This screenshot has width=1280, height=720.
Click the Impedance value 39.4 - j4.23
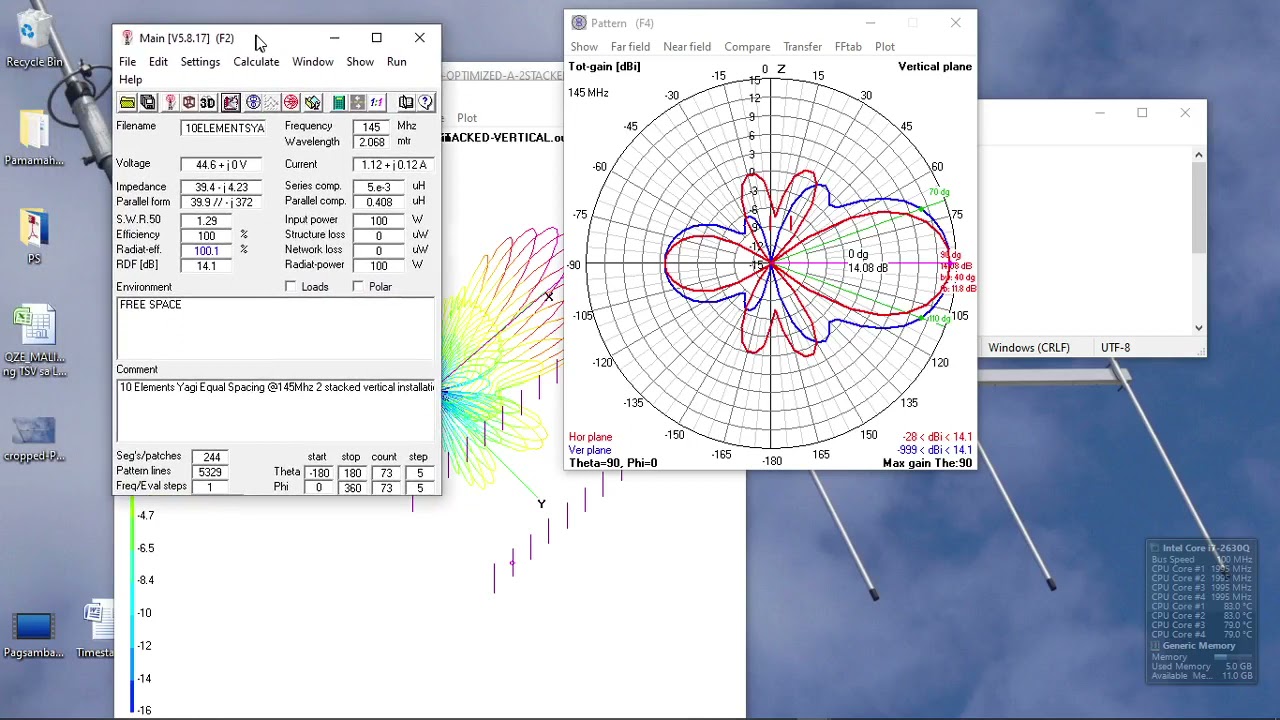[221, 187]
